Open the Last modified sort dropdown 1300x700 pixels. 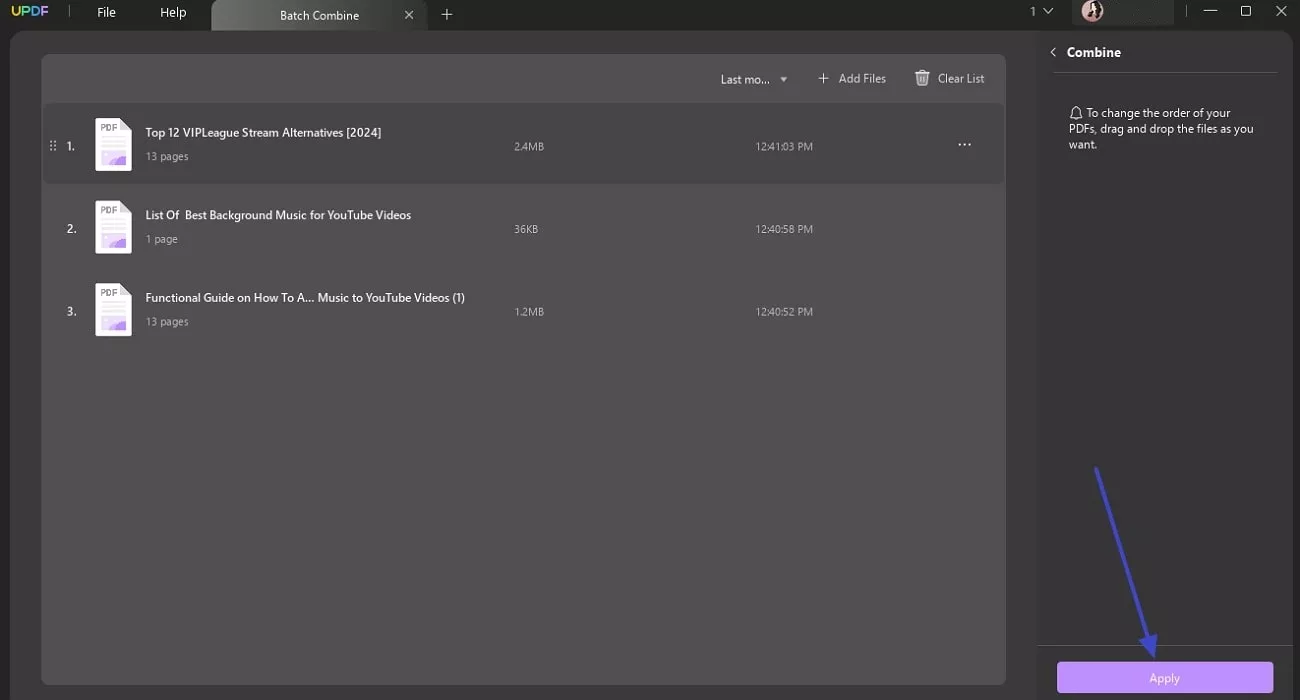click(x=753, y=78)
